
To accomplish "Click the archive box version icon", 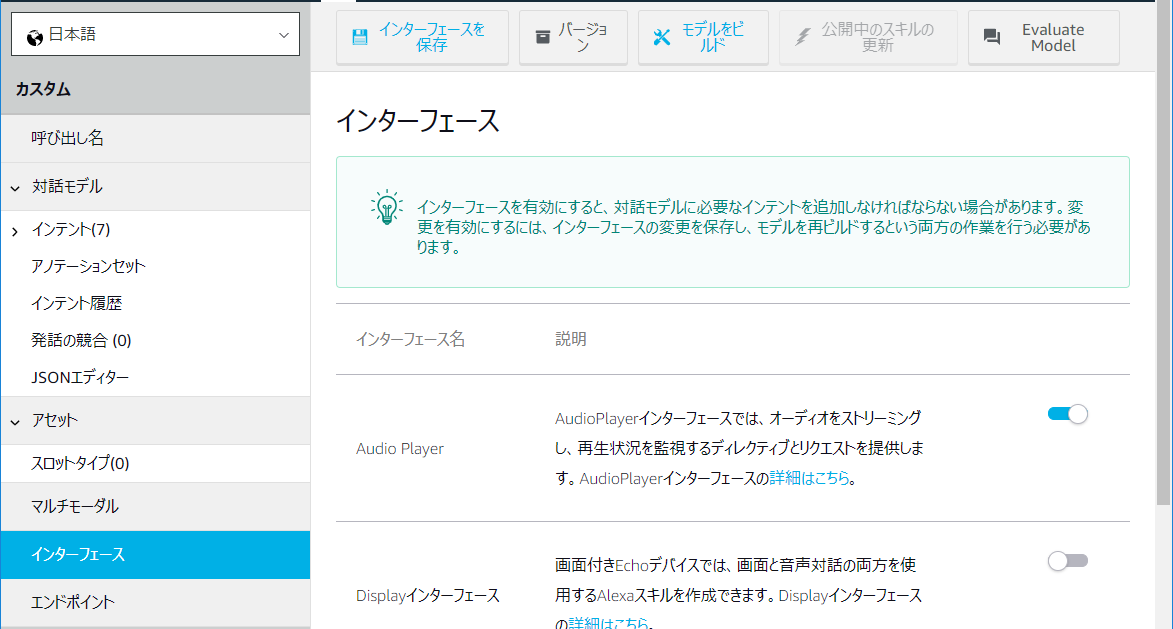I will (543, 37).
